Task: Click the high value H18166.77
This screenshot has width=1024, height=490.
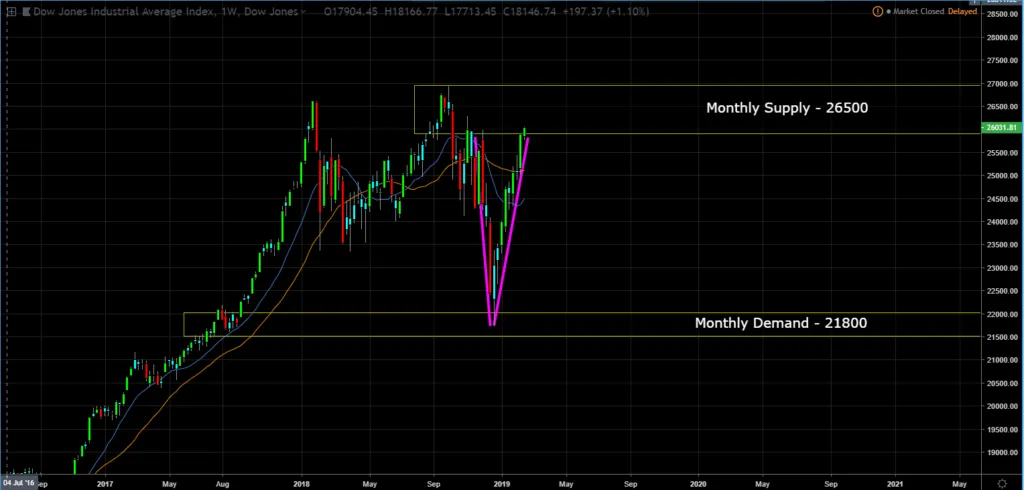Action: (x=411, y=12)
